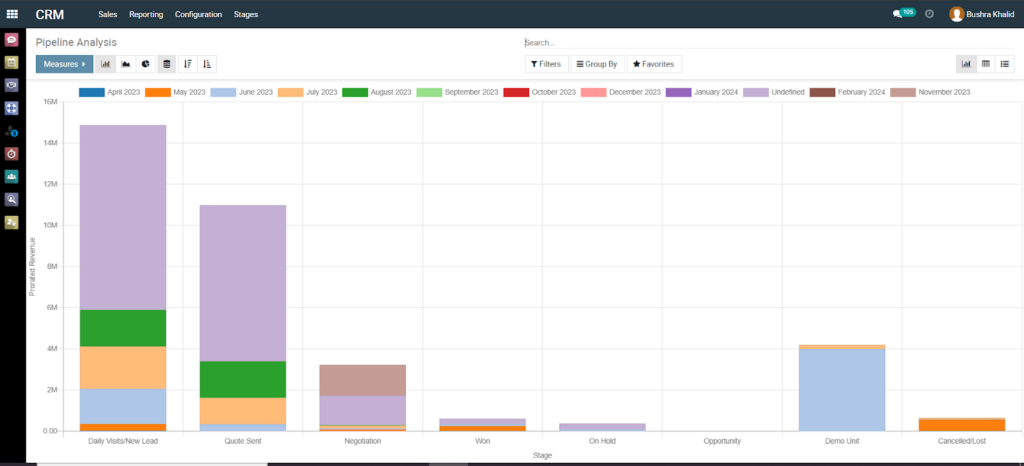Open Discuss app in left sidebar
The width and height of the screenshot is (1024, 466).
point(12,40)
